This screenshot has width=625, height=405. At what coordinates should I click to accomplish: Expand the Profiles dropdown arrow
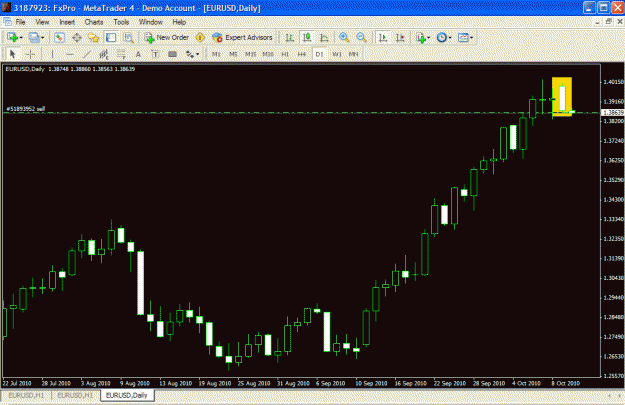tap(42, 38)
